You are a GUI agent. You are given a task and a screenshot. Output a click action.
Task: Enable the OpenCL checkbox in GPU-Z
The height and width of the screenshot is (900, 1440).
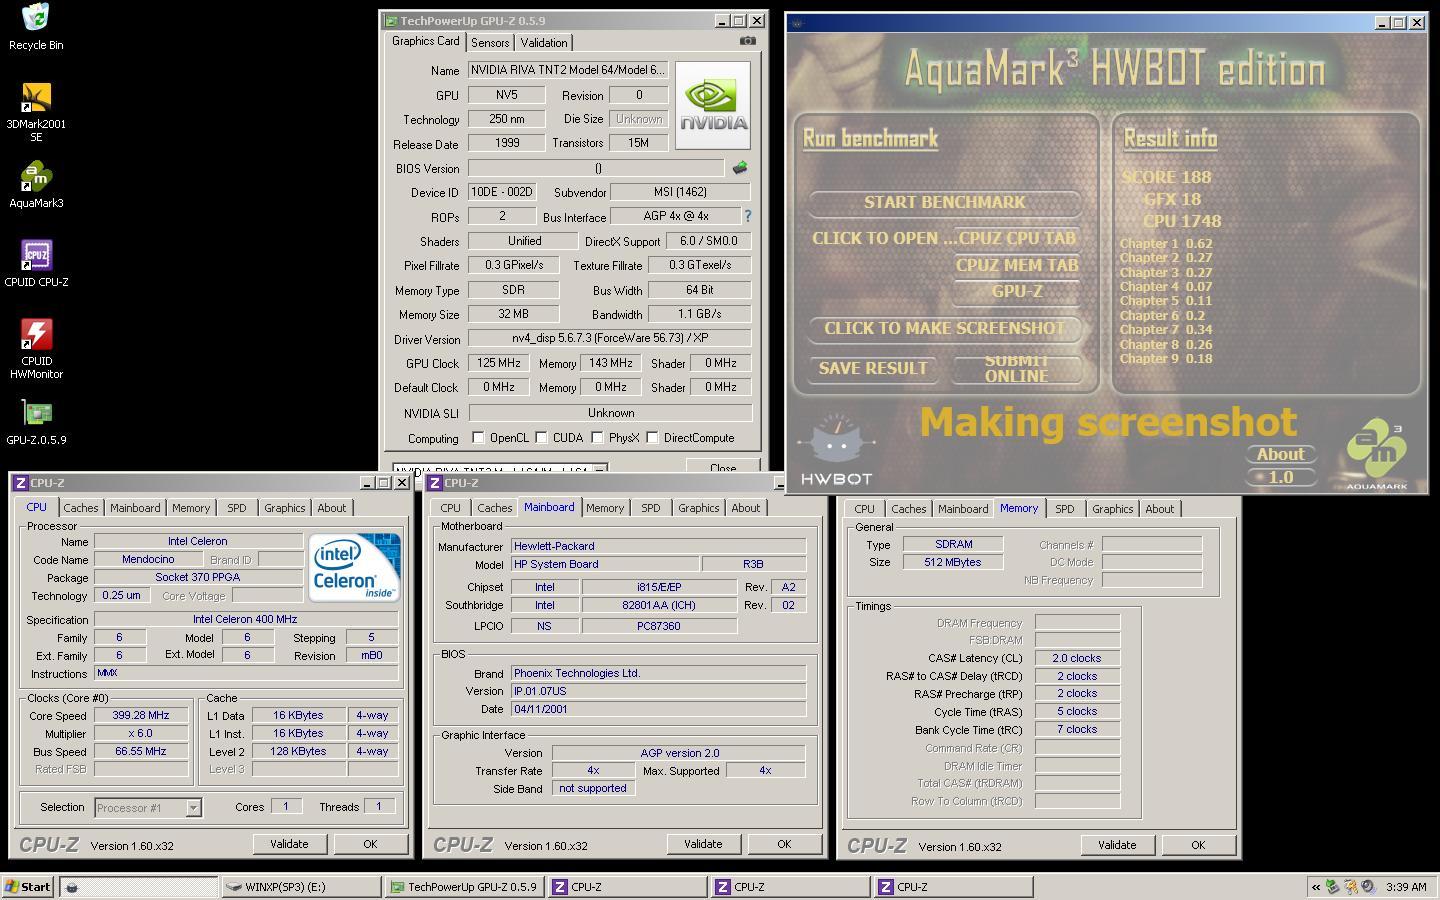pos(478,438)
